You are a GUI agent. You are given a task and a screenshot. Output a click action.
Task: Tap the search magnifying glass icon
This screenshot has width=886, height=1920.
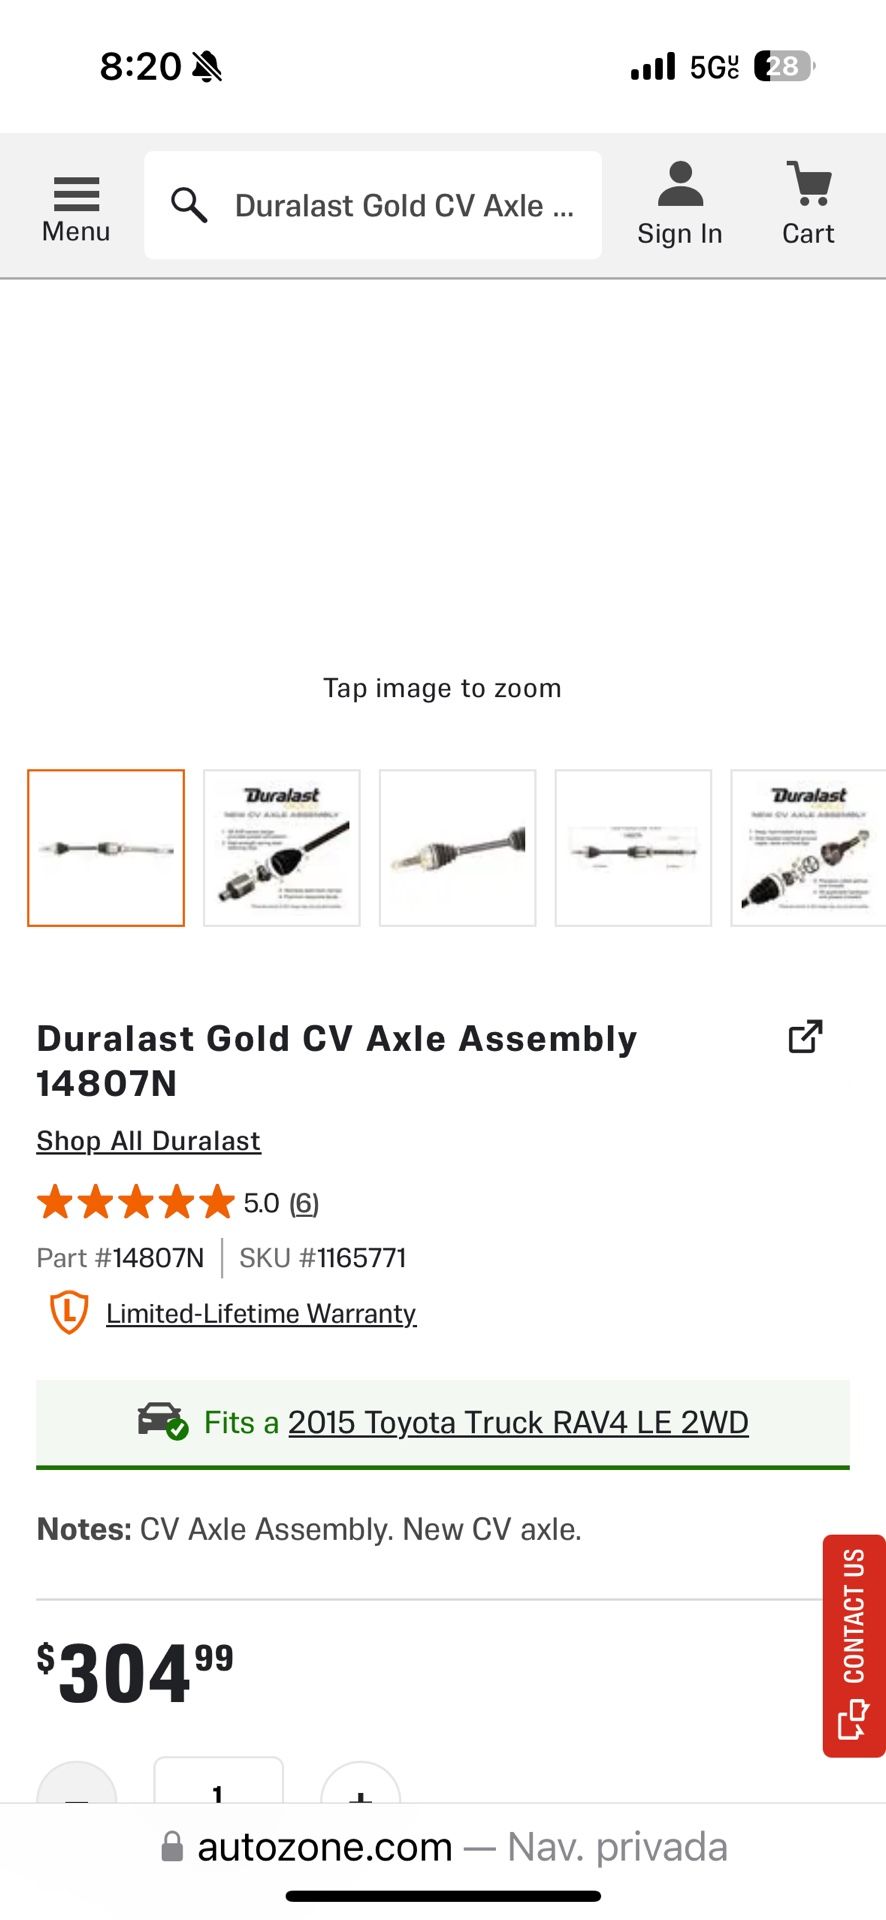click(188, 205)
